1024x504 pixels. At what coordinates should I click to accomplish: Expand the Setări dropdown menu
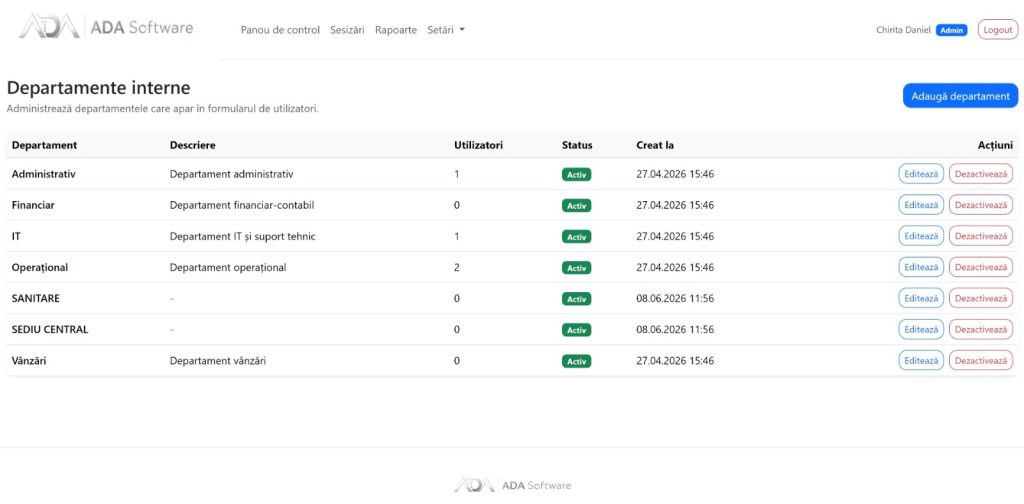tap(446, 30)
